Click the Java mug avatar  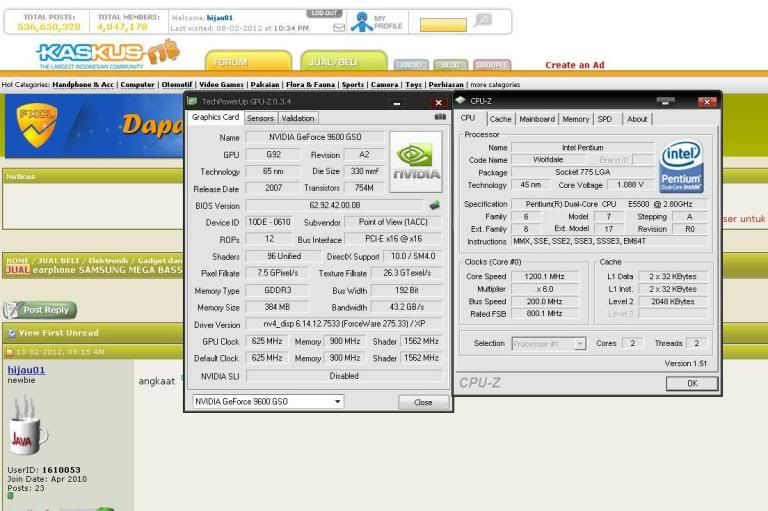[28, 425]
